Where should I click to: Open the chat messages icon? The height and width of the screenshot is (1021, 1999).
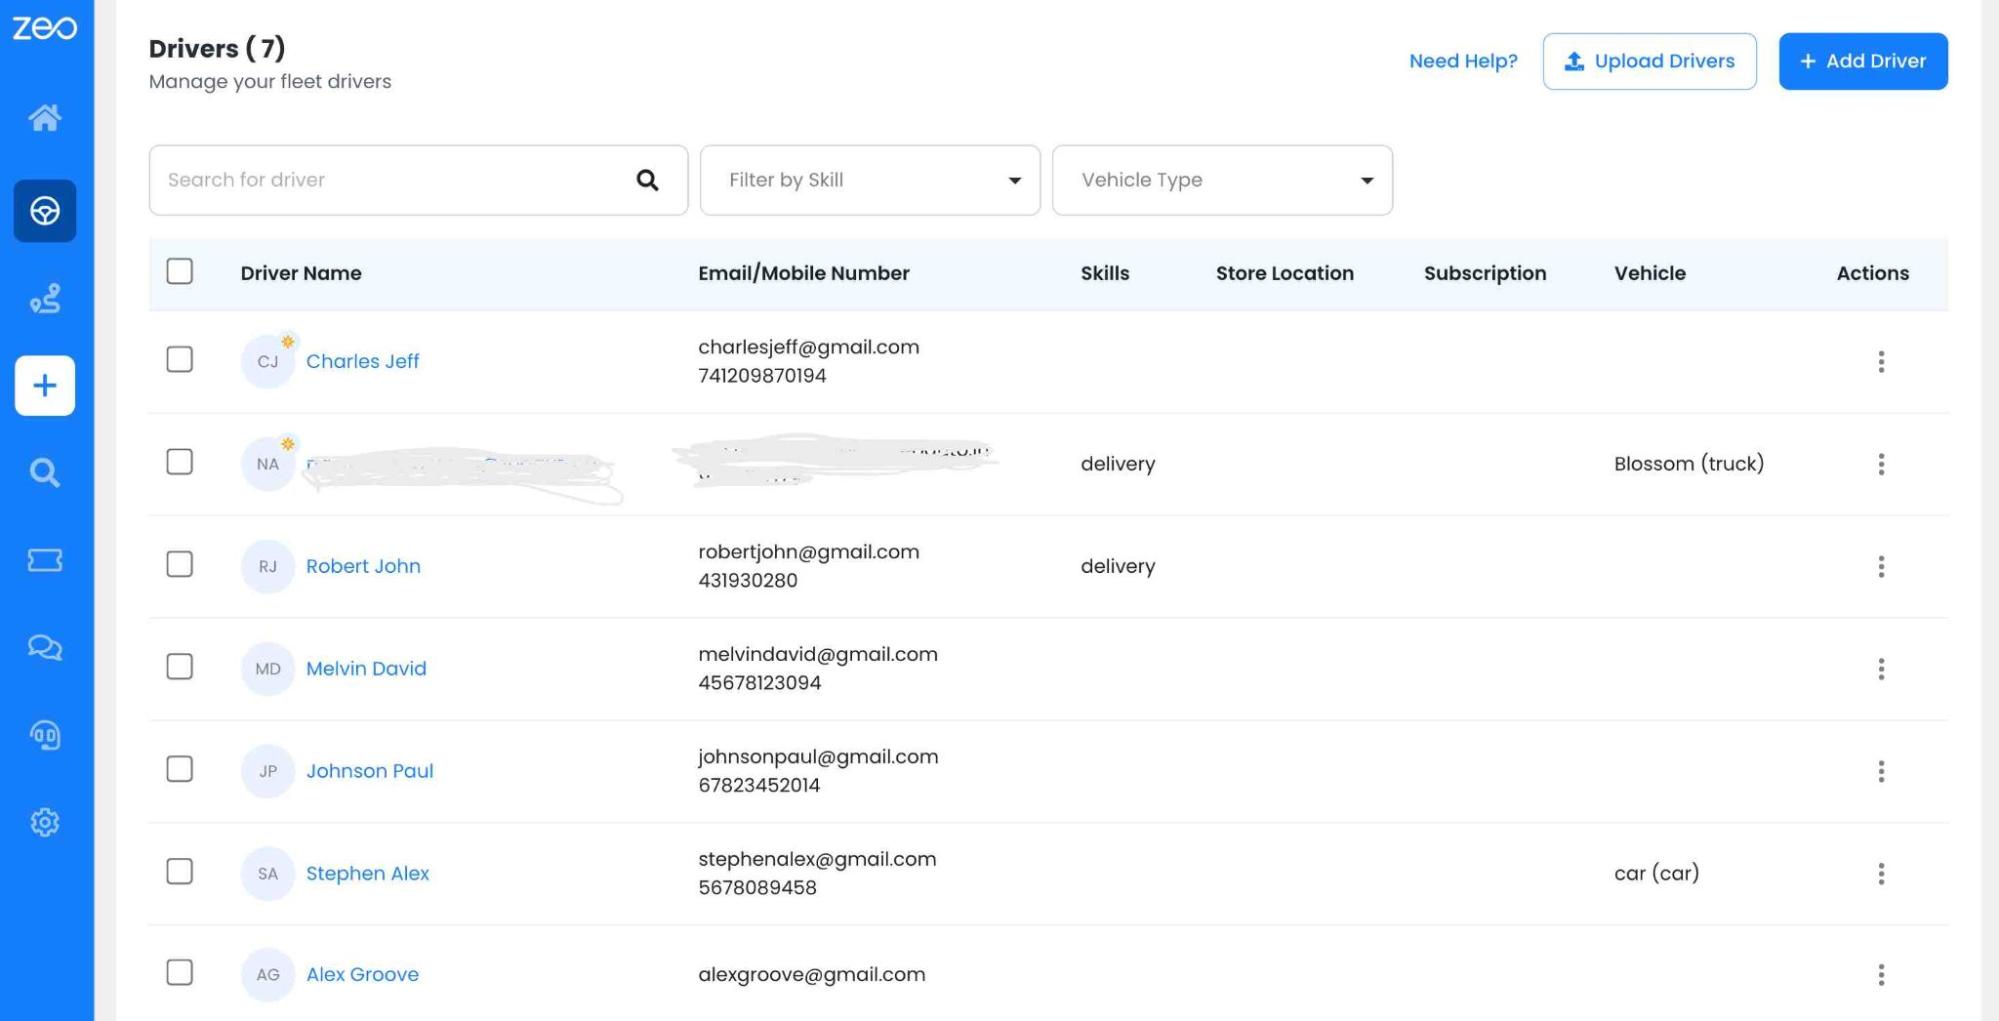tap(45, 648)
